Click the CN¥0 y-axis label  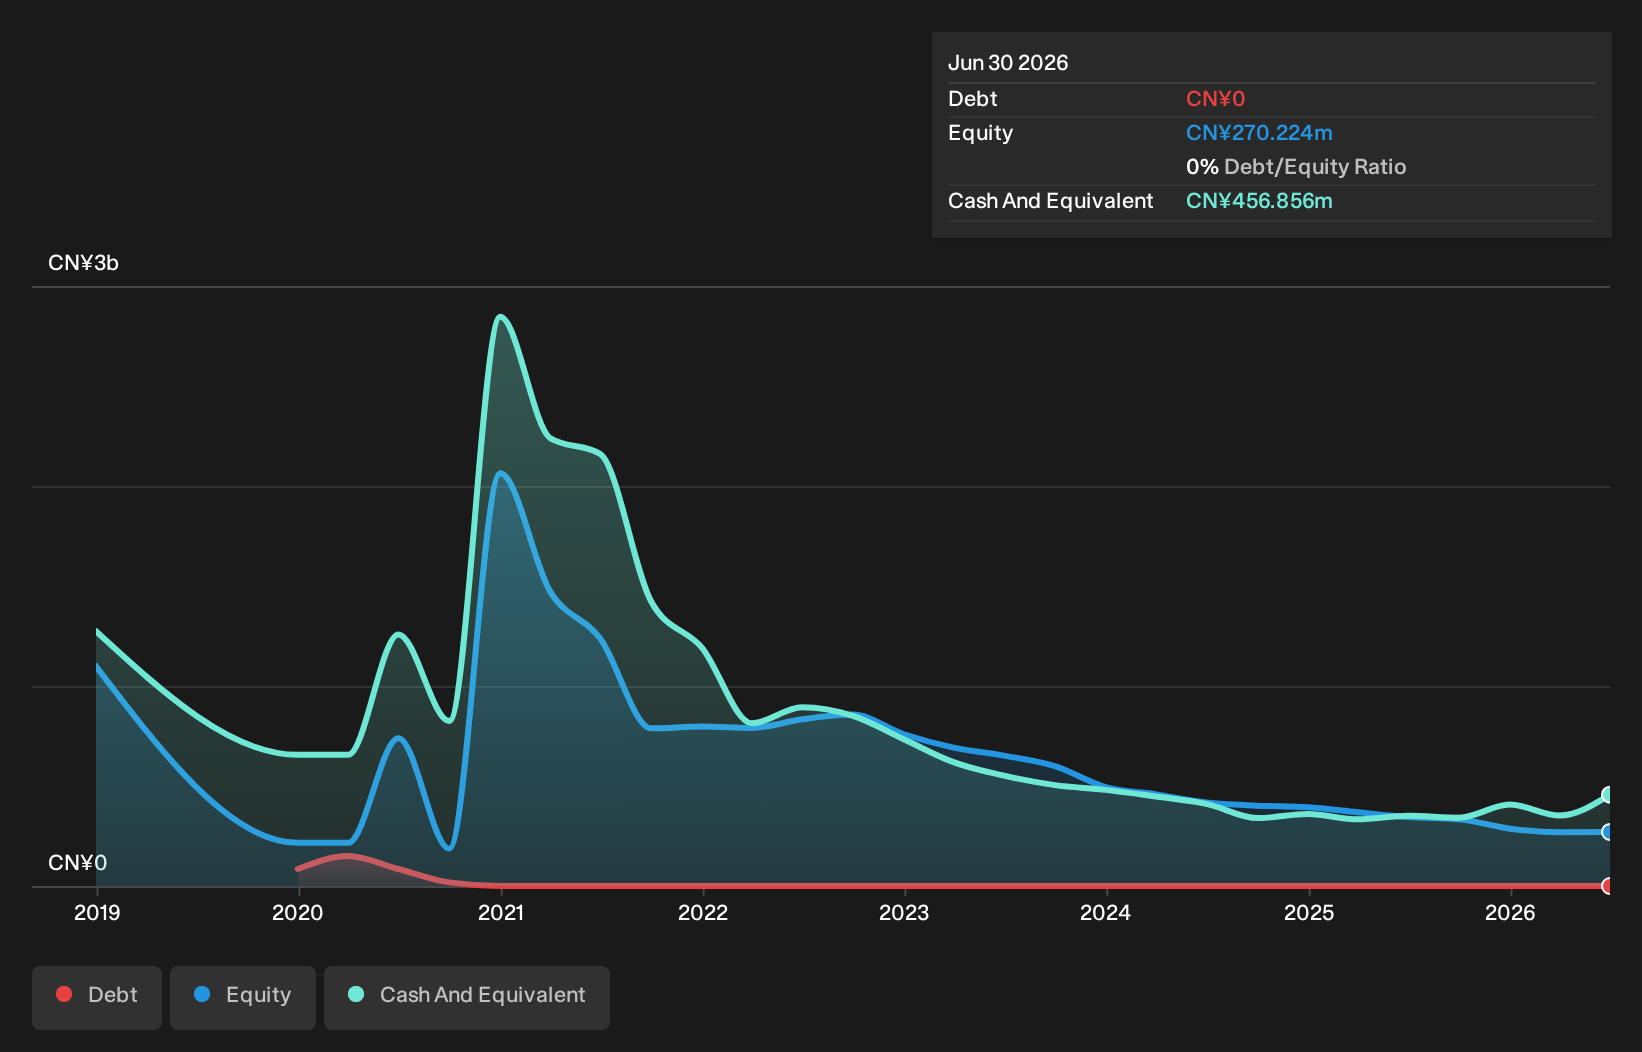tap(77, 863)
